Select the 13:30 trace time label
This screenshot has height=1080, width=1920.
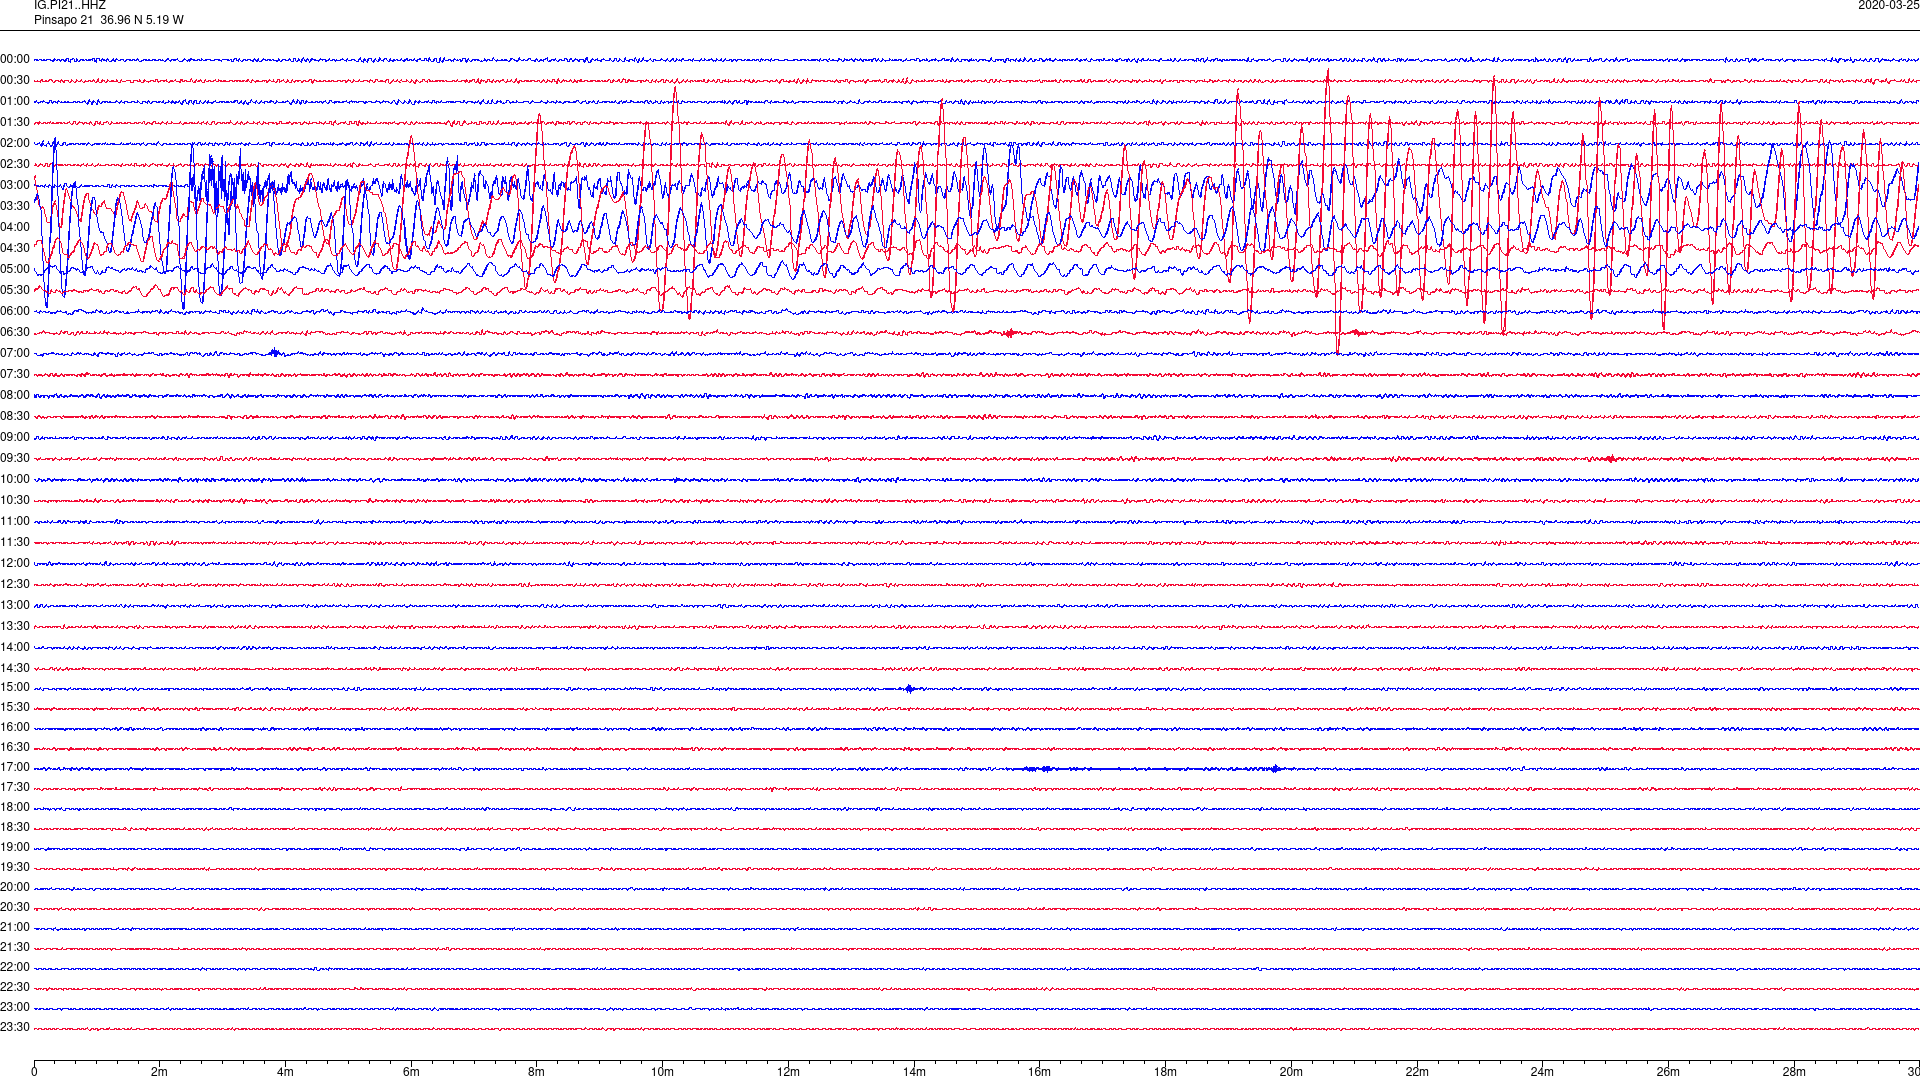click(x=15, y=627)
